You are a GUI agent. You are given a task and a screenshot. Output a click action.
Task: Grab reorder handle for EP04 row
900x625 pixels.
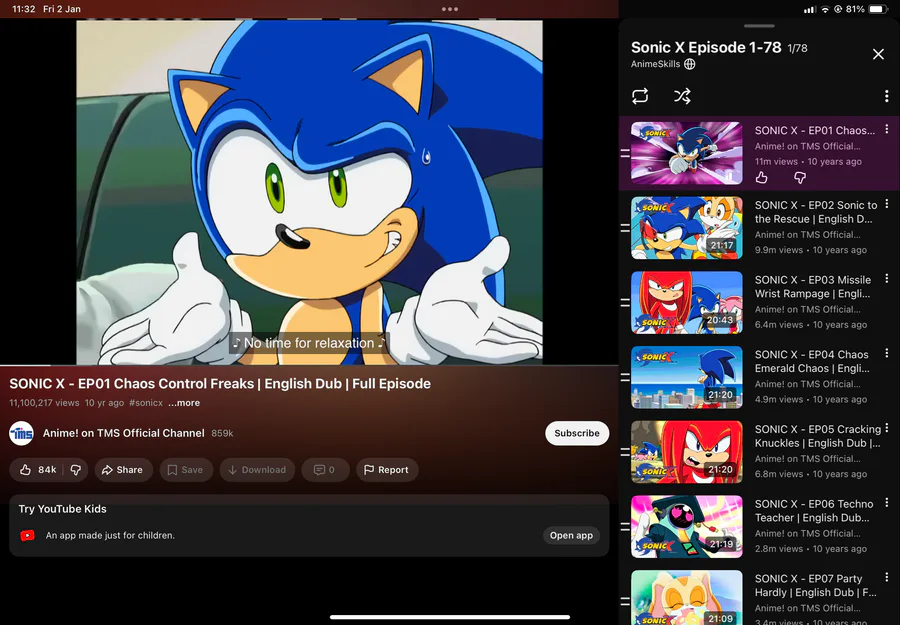point(625,377)
